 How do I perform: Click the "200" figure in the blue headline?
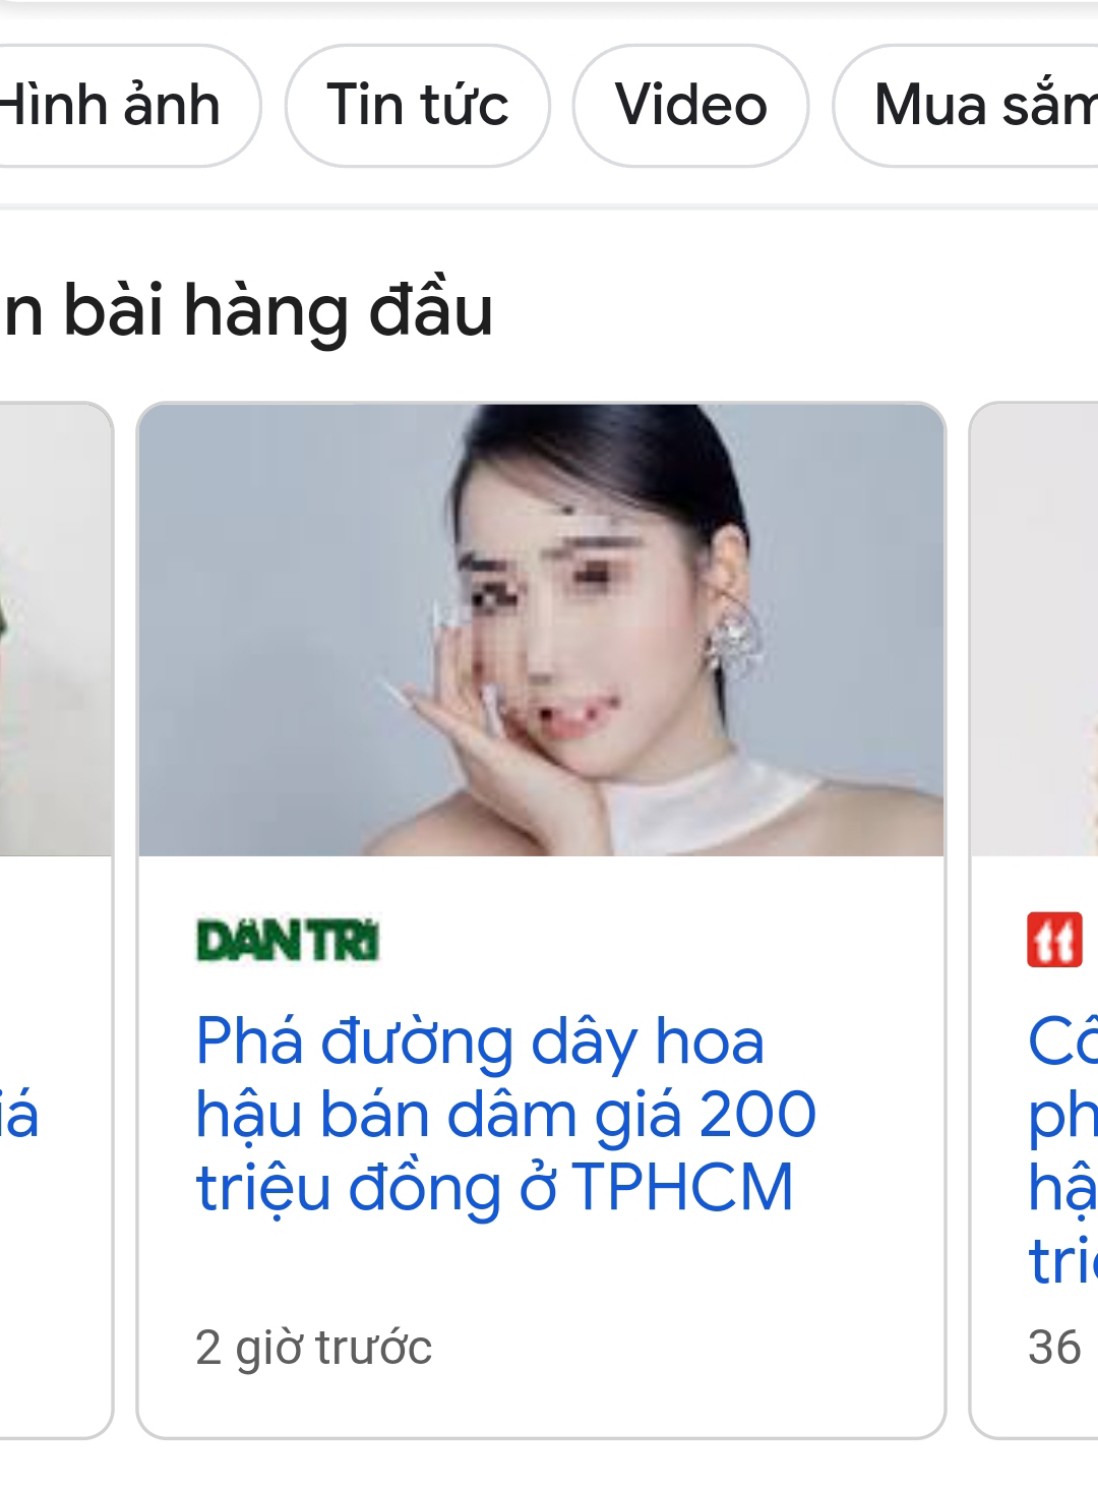[x=757, y=1114]
